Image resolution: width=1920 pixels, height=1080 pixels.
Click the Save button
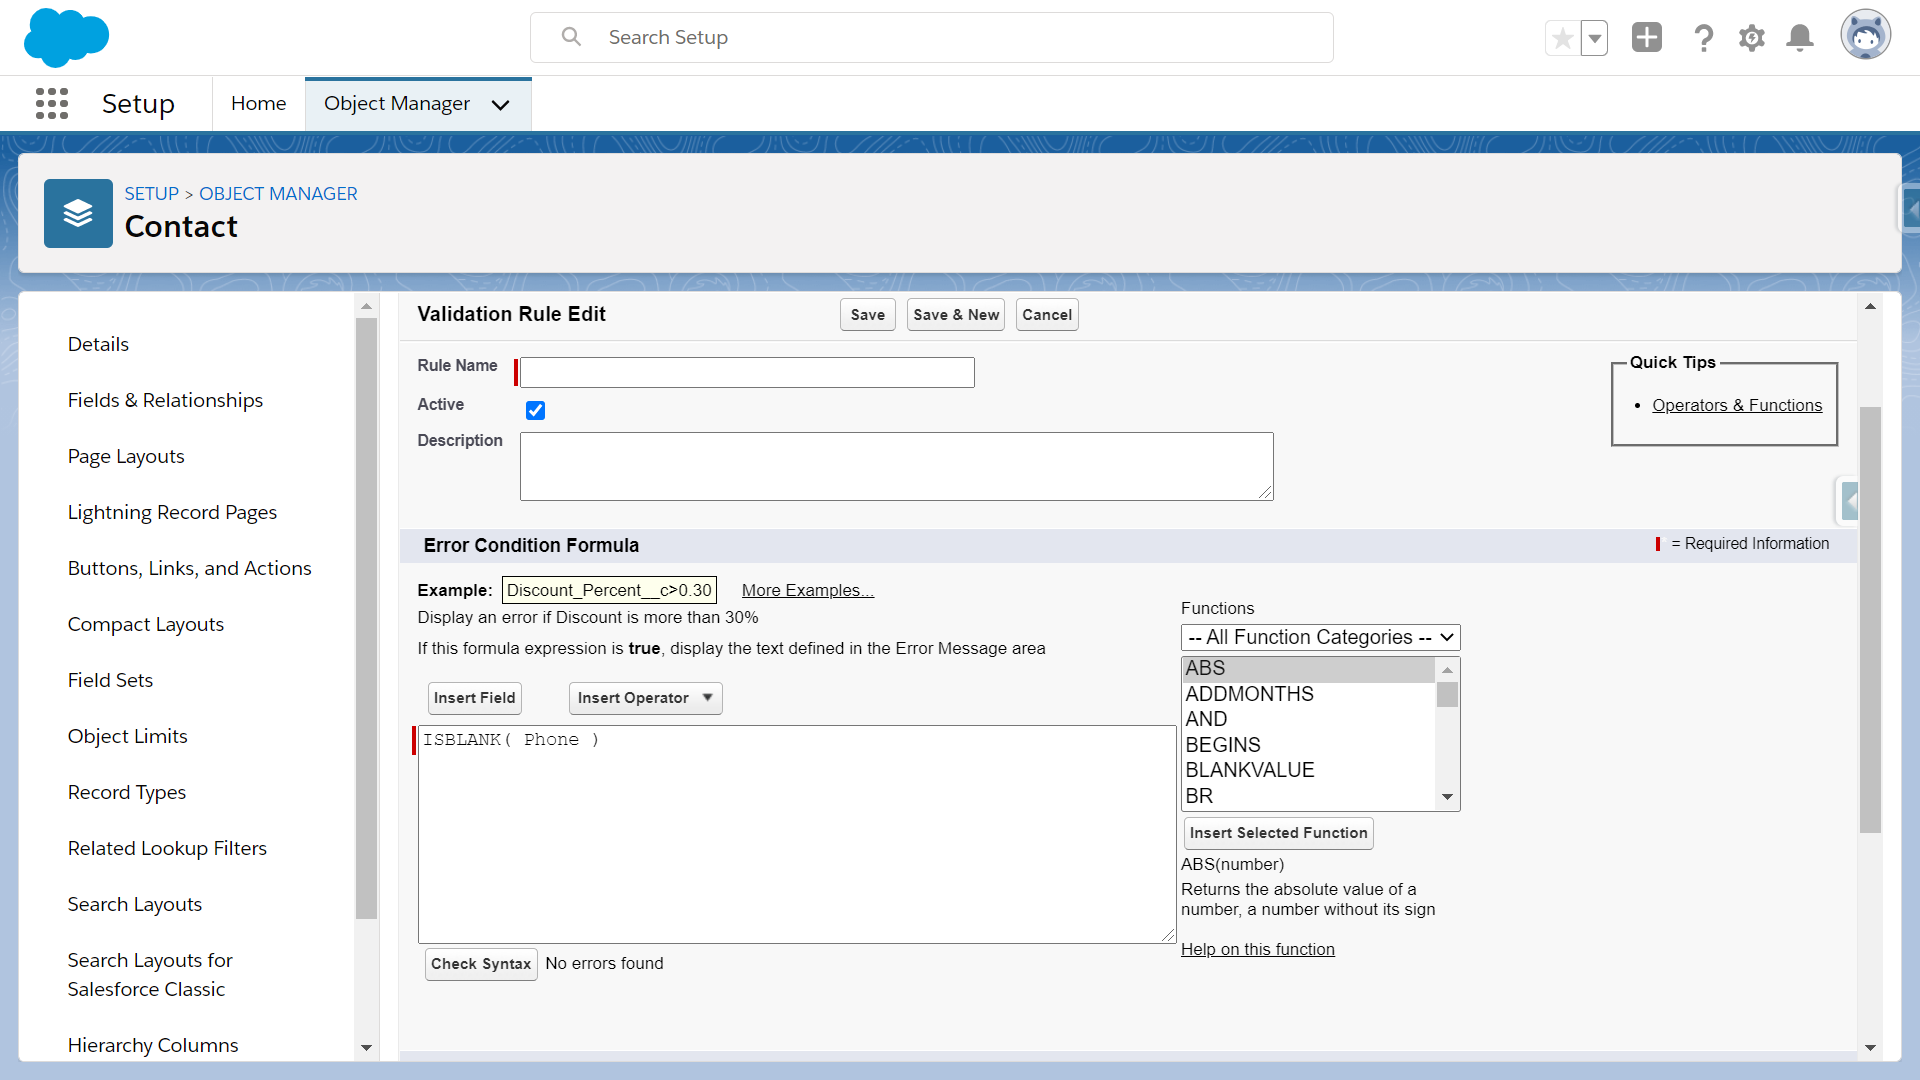[x=867, y=315]
